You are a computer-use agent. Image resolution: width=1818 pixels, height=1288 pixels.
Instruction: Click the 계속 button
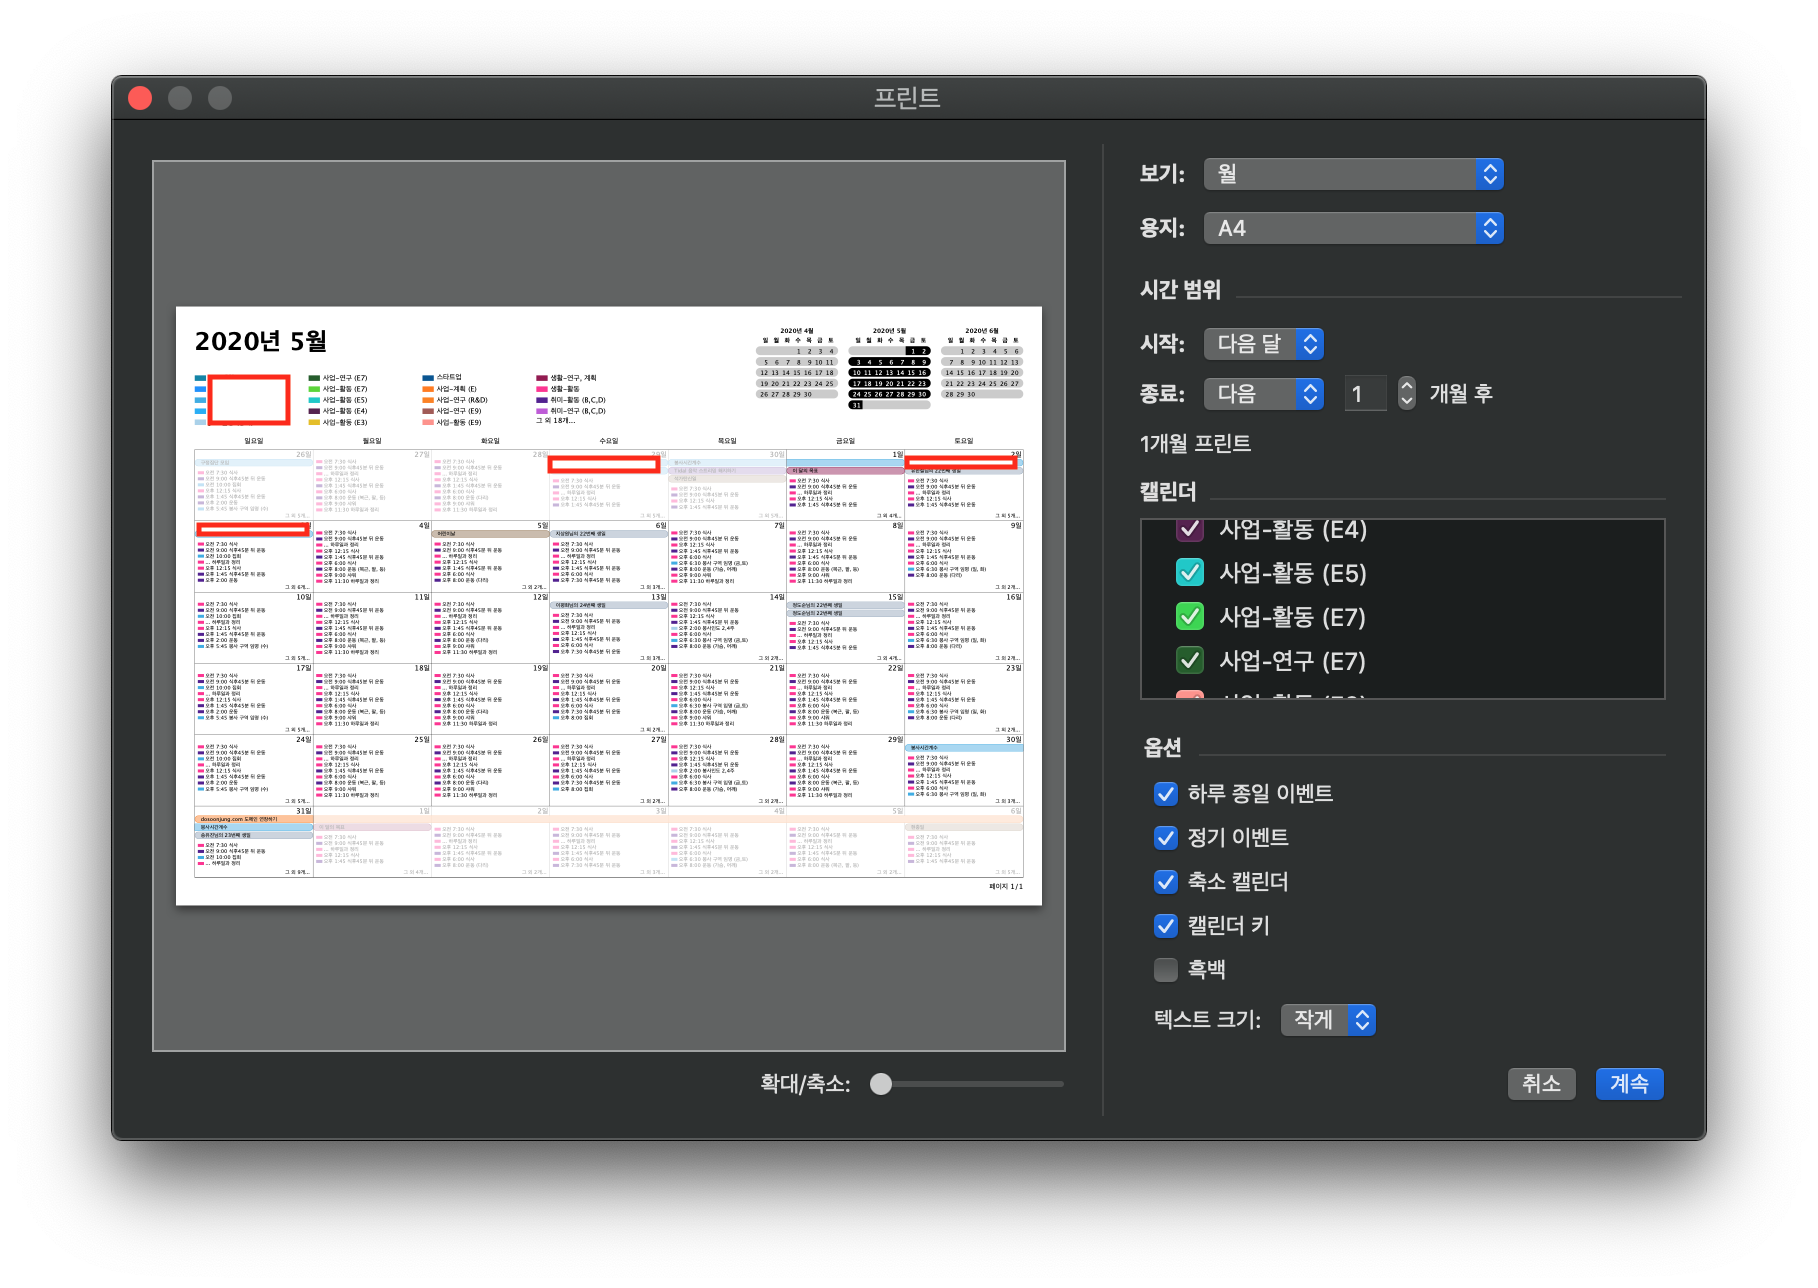(1629, 1084)
